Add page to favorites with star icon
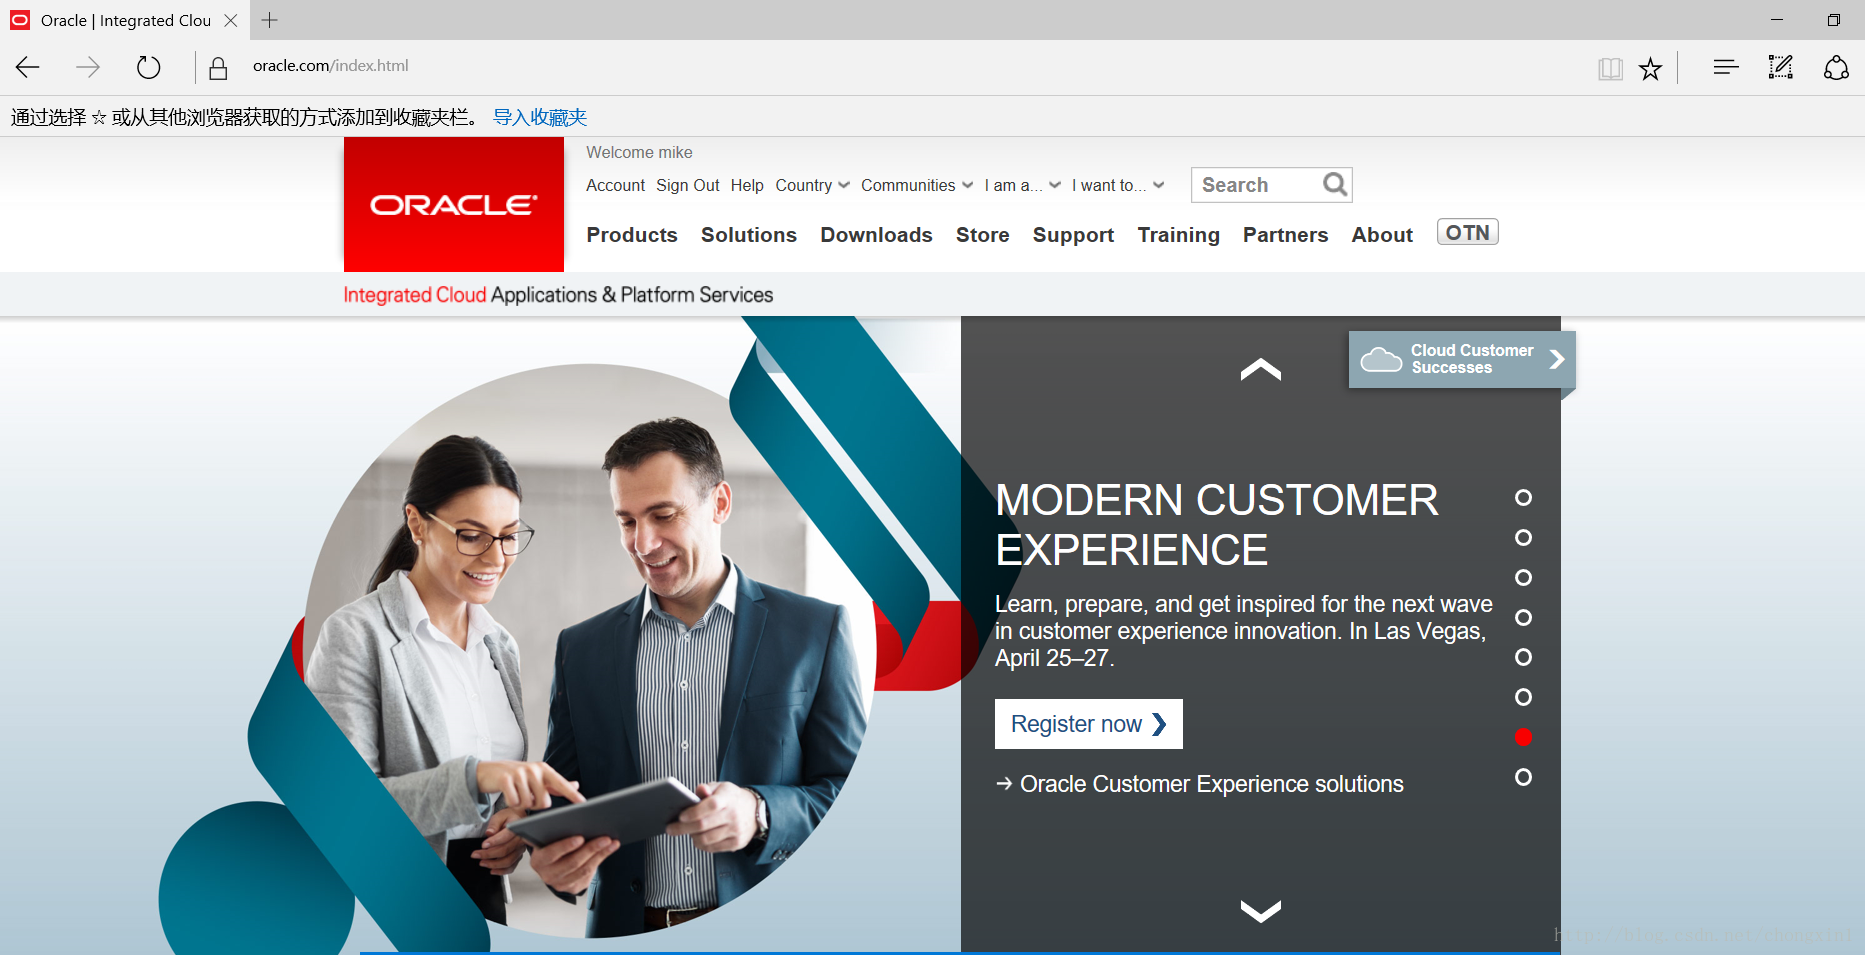The width and height of the screenshot is (1865, 955). 1650,68
